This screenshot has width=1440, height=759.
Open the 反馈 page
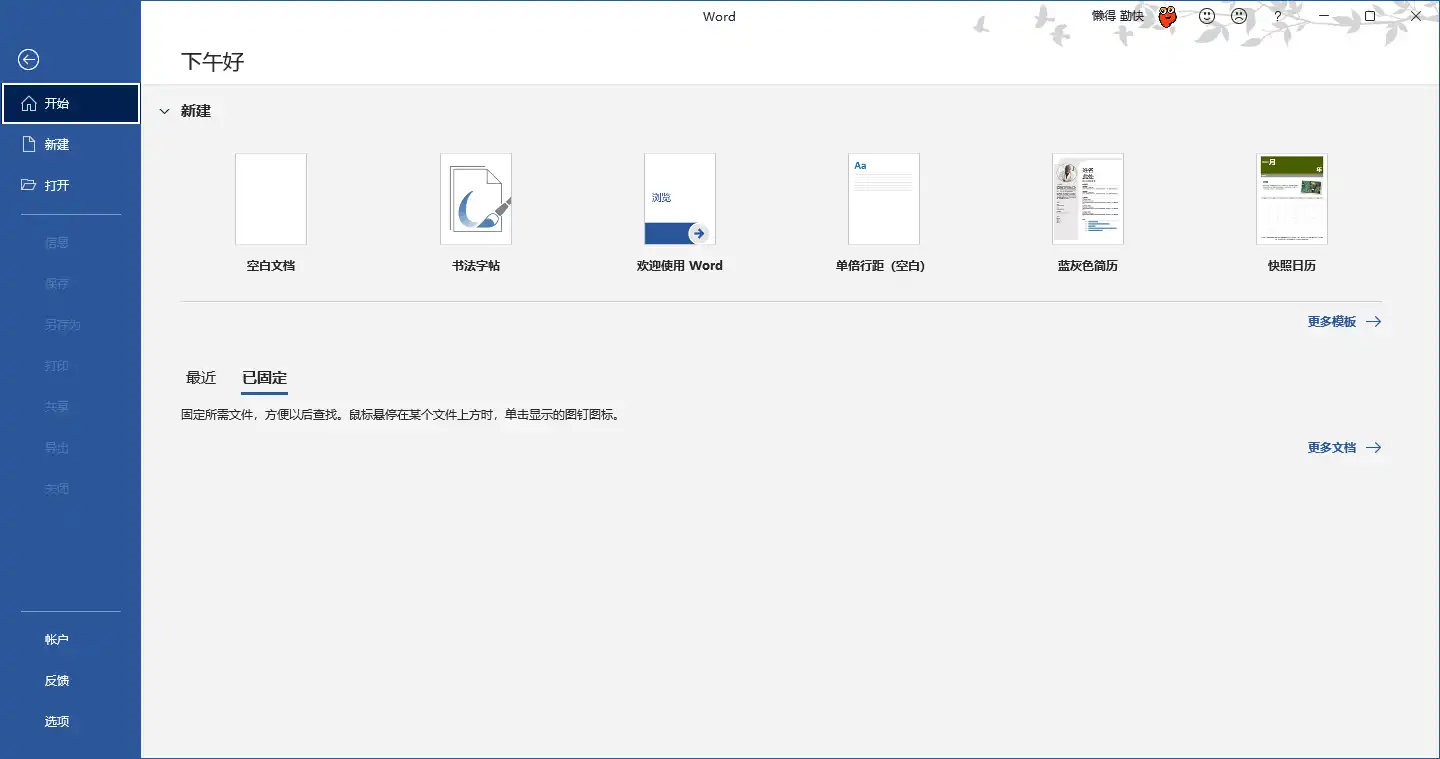click(x=70, y=680)
